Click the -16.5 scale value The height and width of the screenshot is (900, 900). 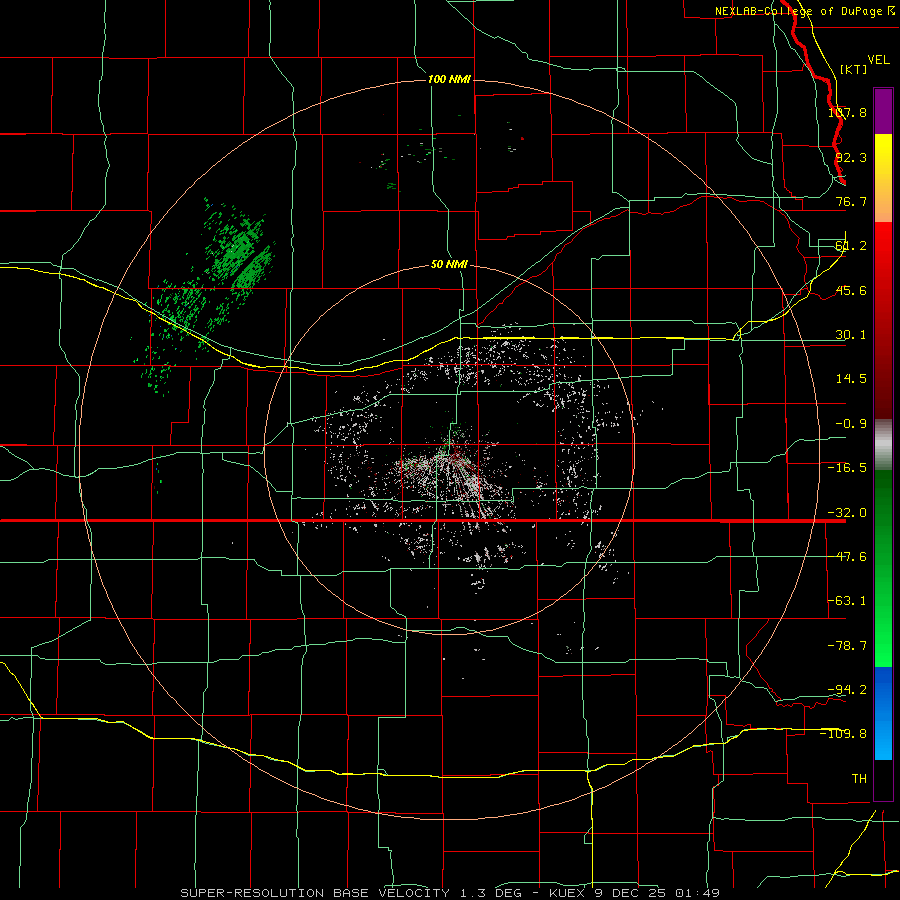[x=847, y=468]
